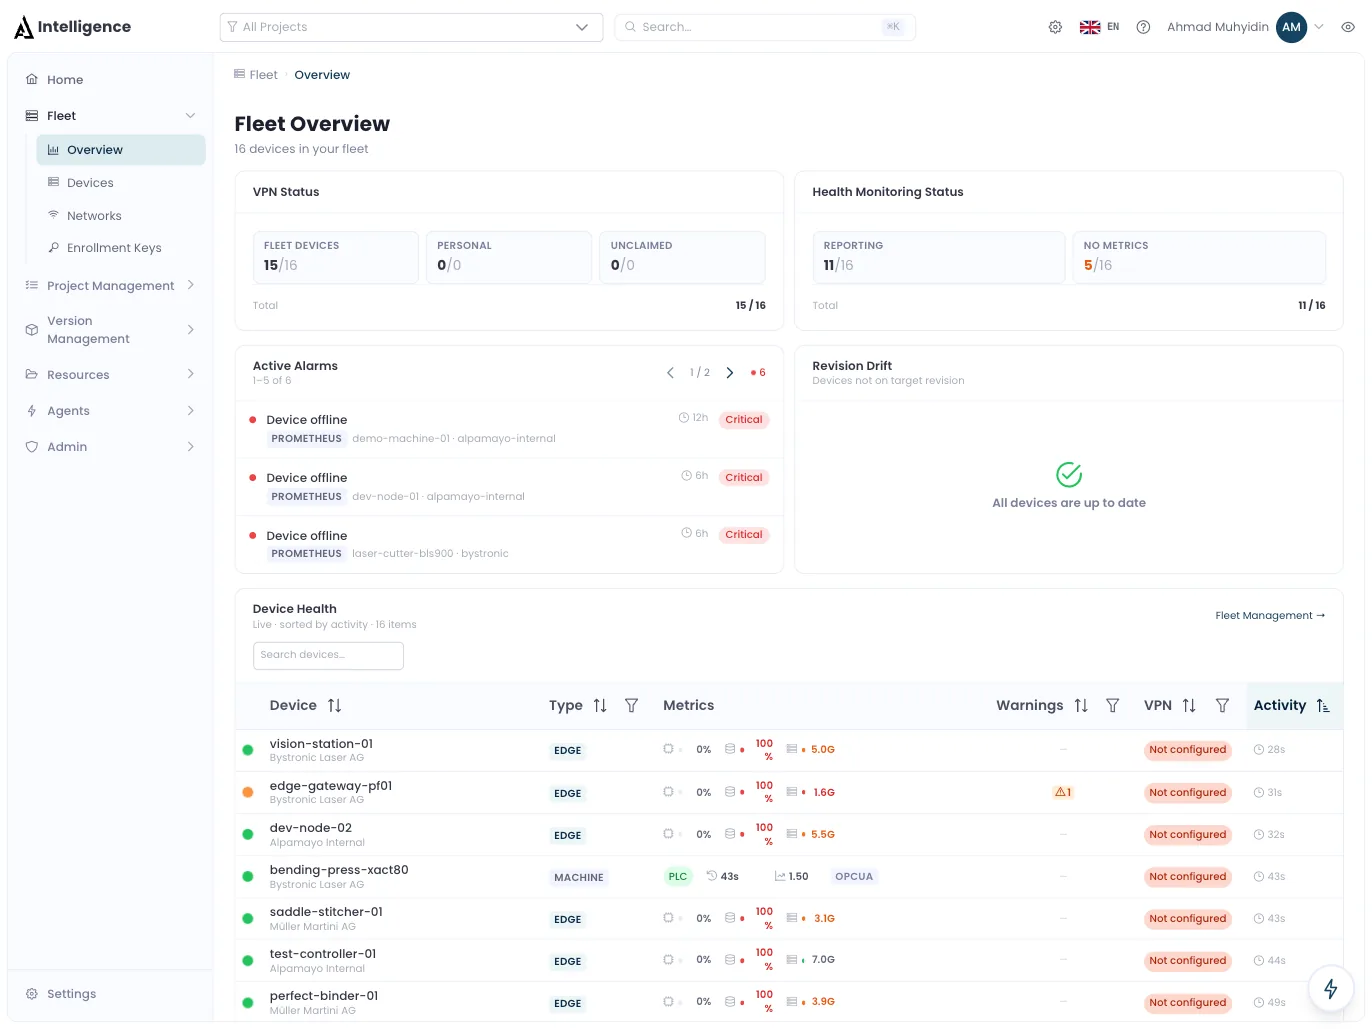1372x1029 pixels.
Task: Expand Resources section
Action: tap(110, 375)
